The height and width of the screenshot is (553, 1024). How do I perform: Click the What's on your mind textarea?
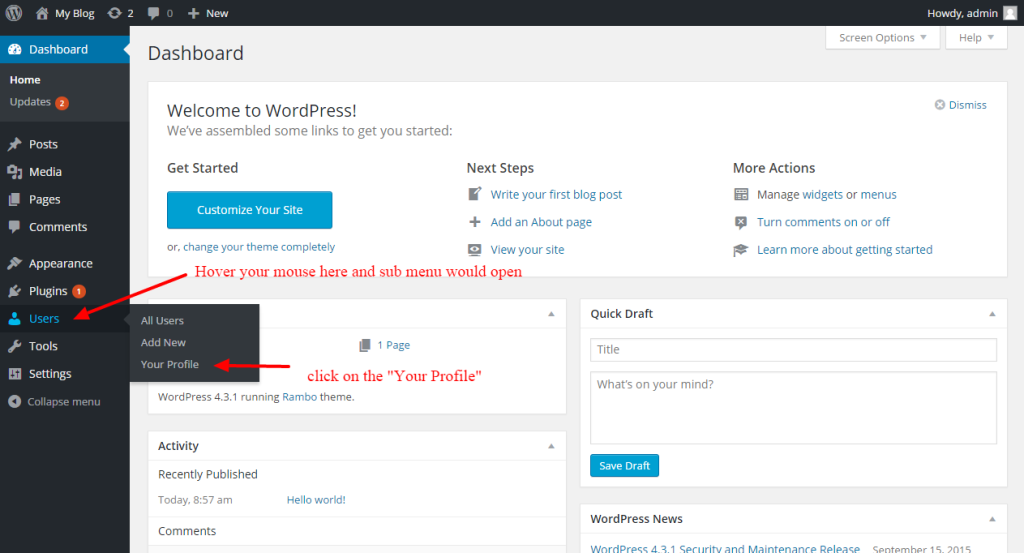(x=793, y=408)
